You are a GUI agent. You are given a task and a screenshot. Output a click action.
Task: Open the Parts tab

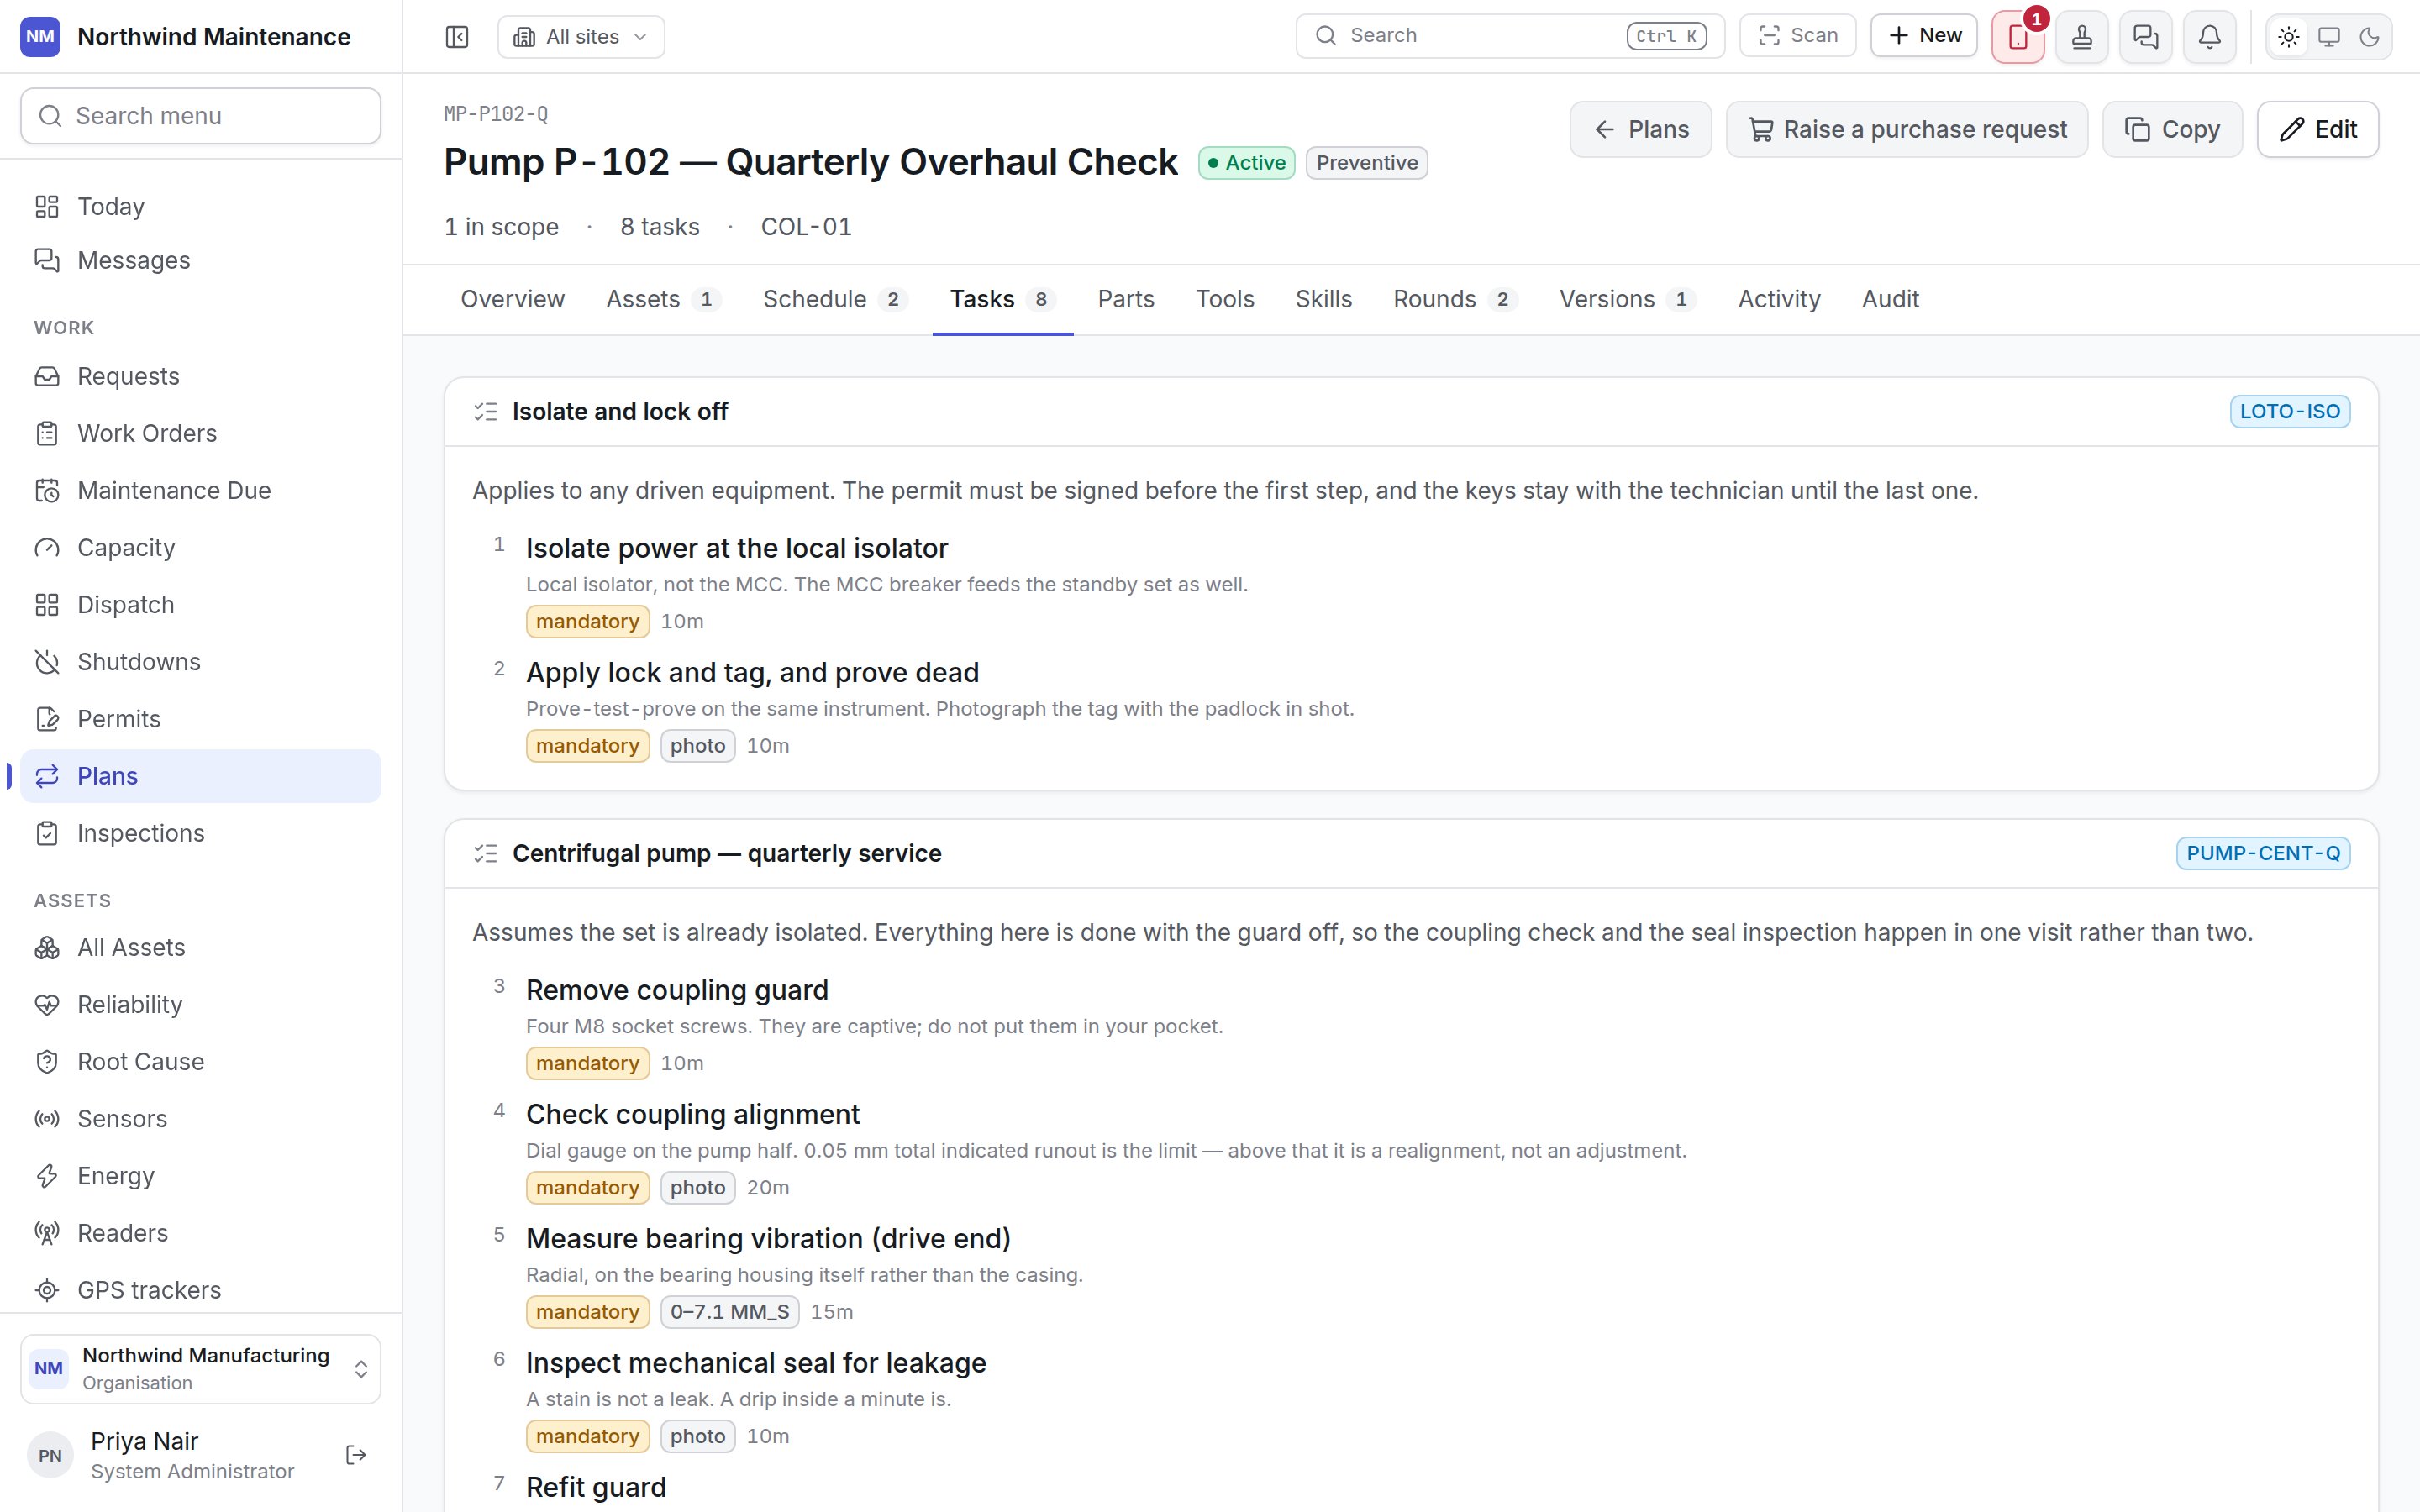(x=1126, y=299)
